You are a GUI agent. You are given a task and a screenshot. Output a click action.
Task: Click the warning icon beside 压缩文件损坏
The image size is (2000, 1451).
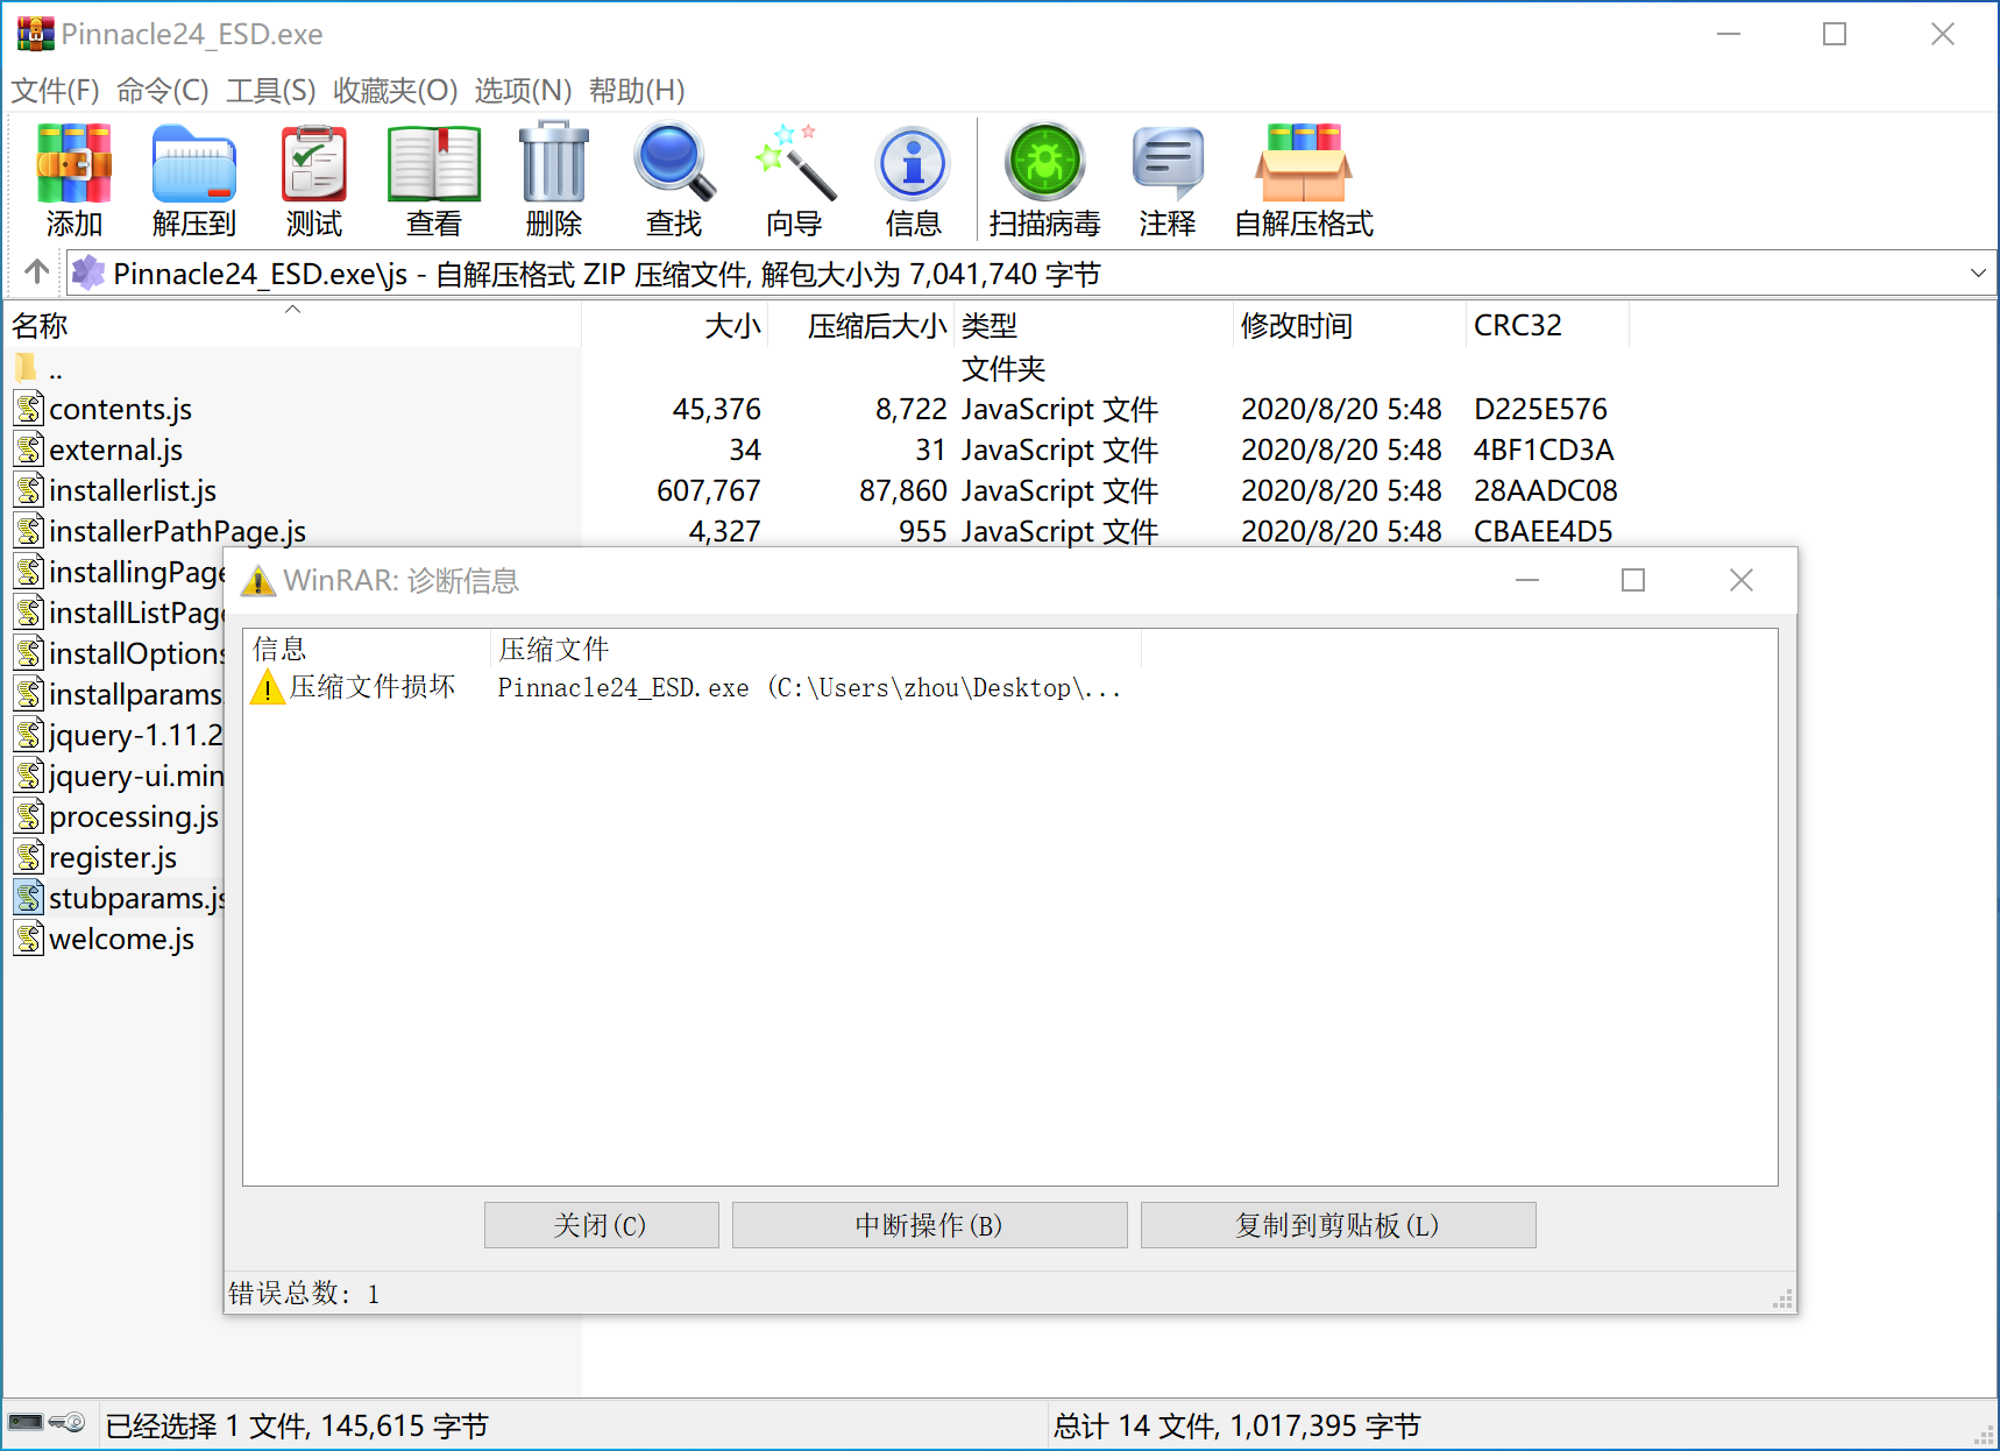(267, 687)
